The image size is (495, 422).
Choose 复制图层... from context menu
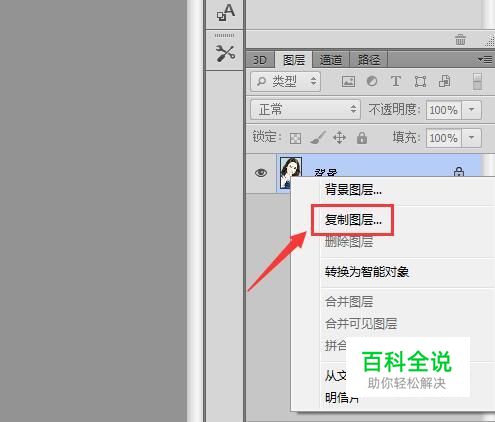[x=353, y=220]
